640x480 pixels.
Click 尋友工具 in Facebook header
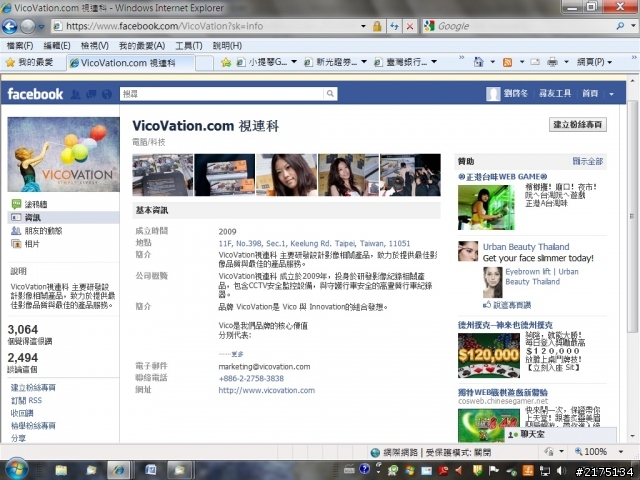[x=555, y=93]
